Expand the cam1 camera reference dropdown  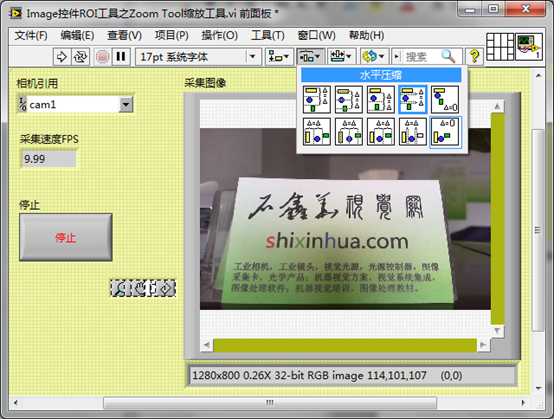[x=125, y=105]
